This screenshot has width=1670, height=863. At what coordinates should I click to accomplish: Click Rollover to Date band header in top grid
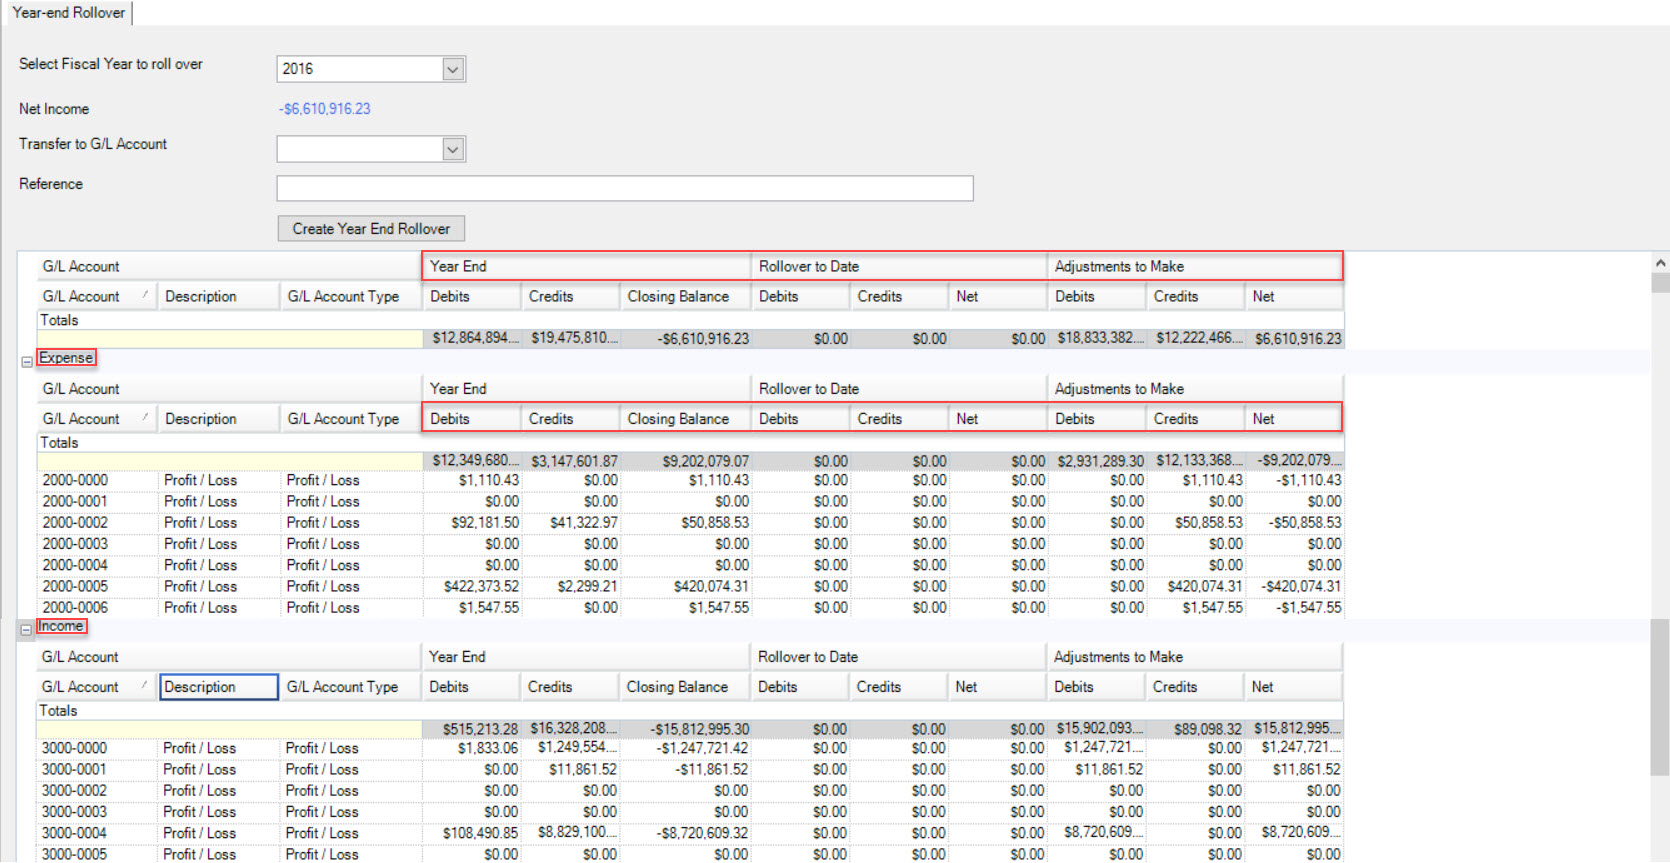899,267
